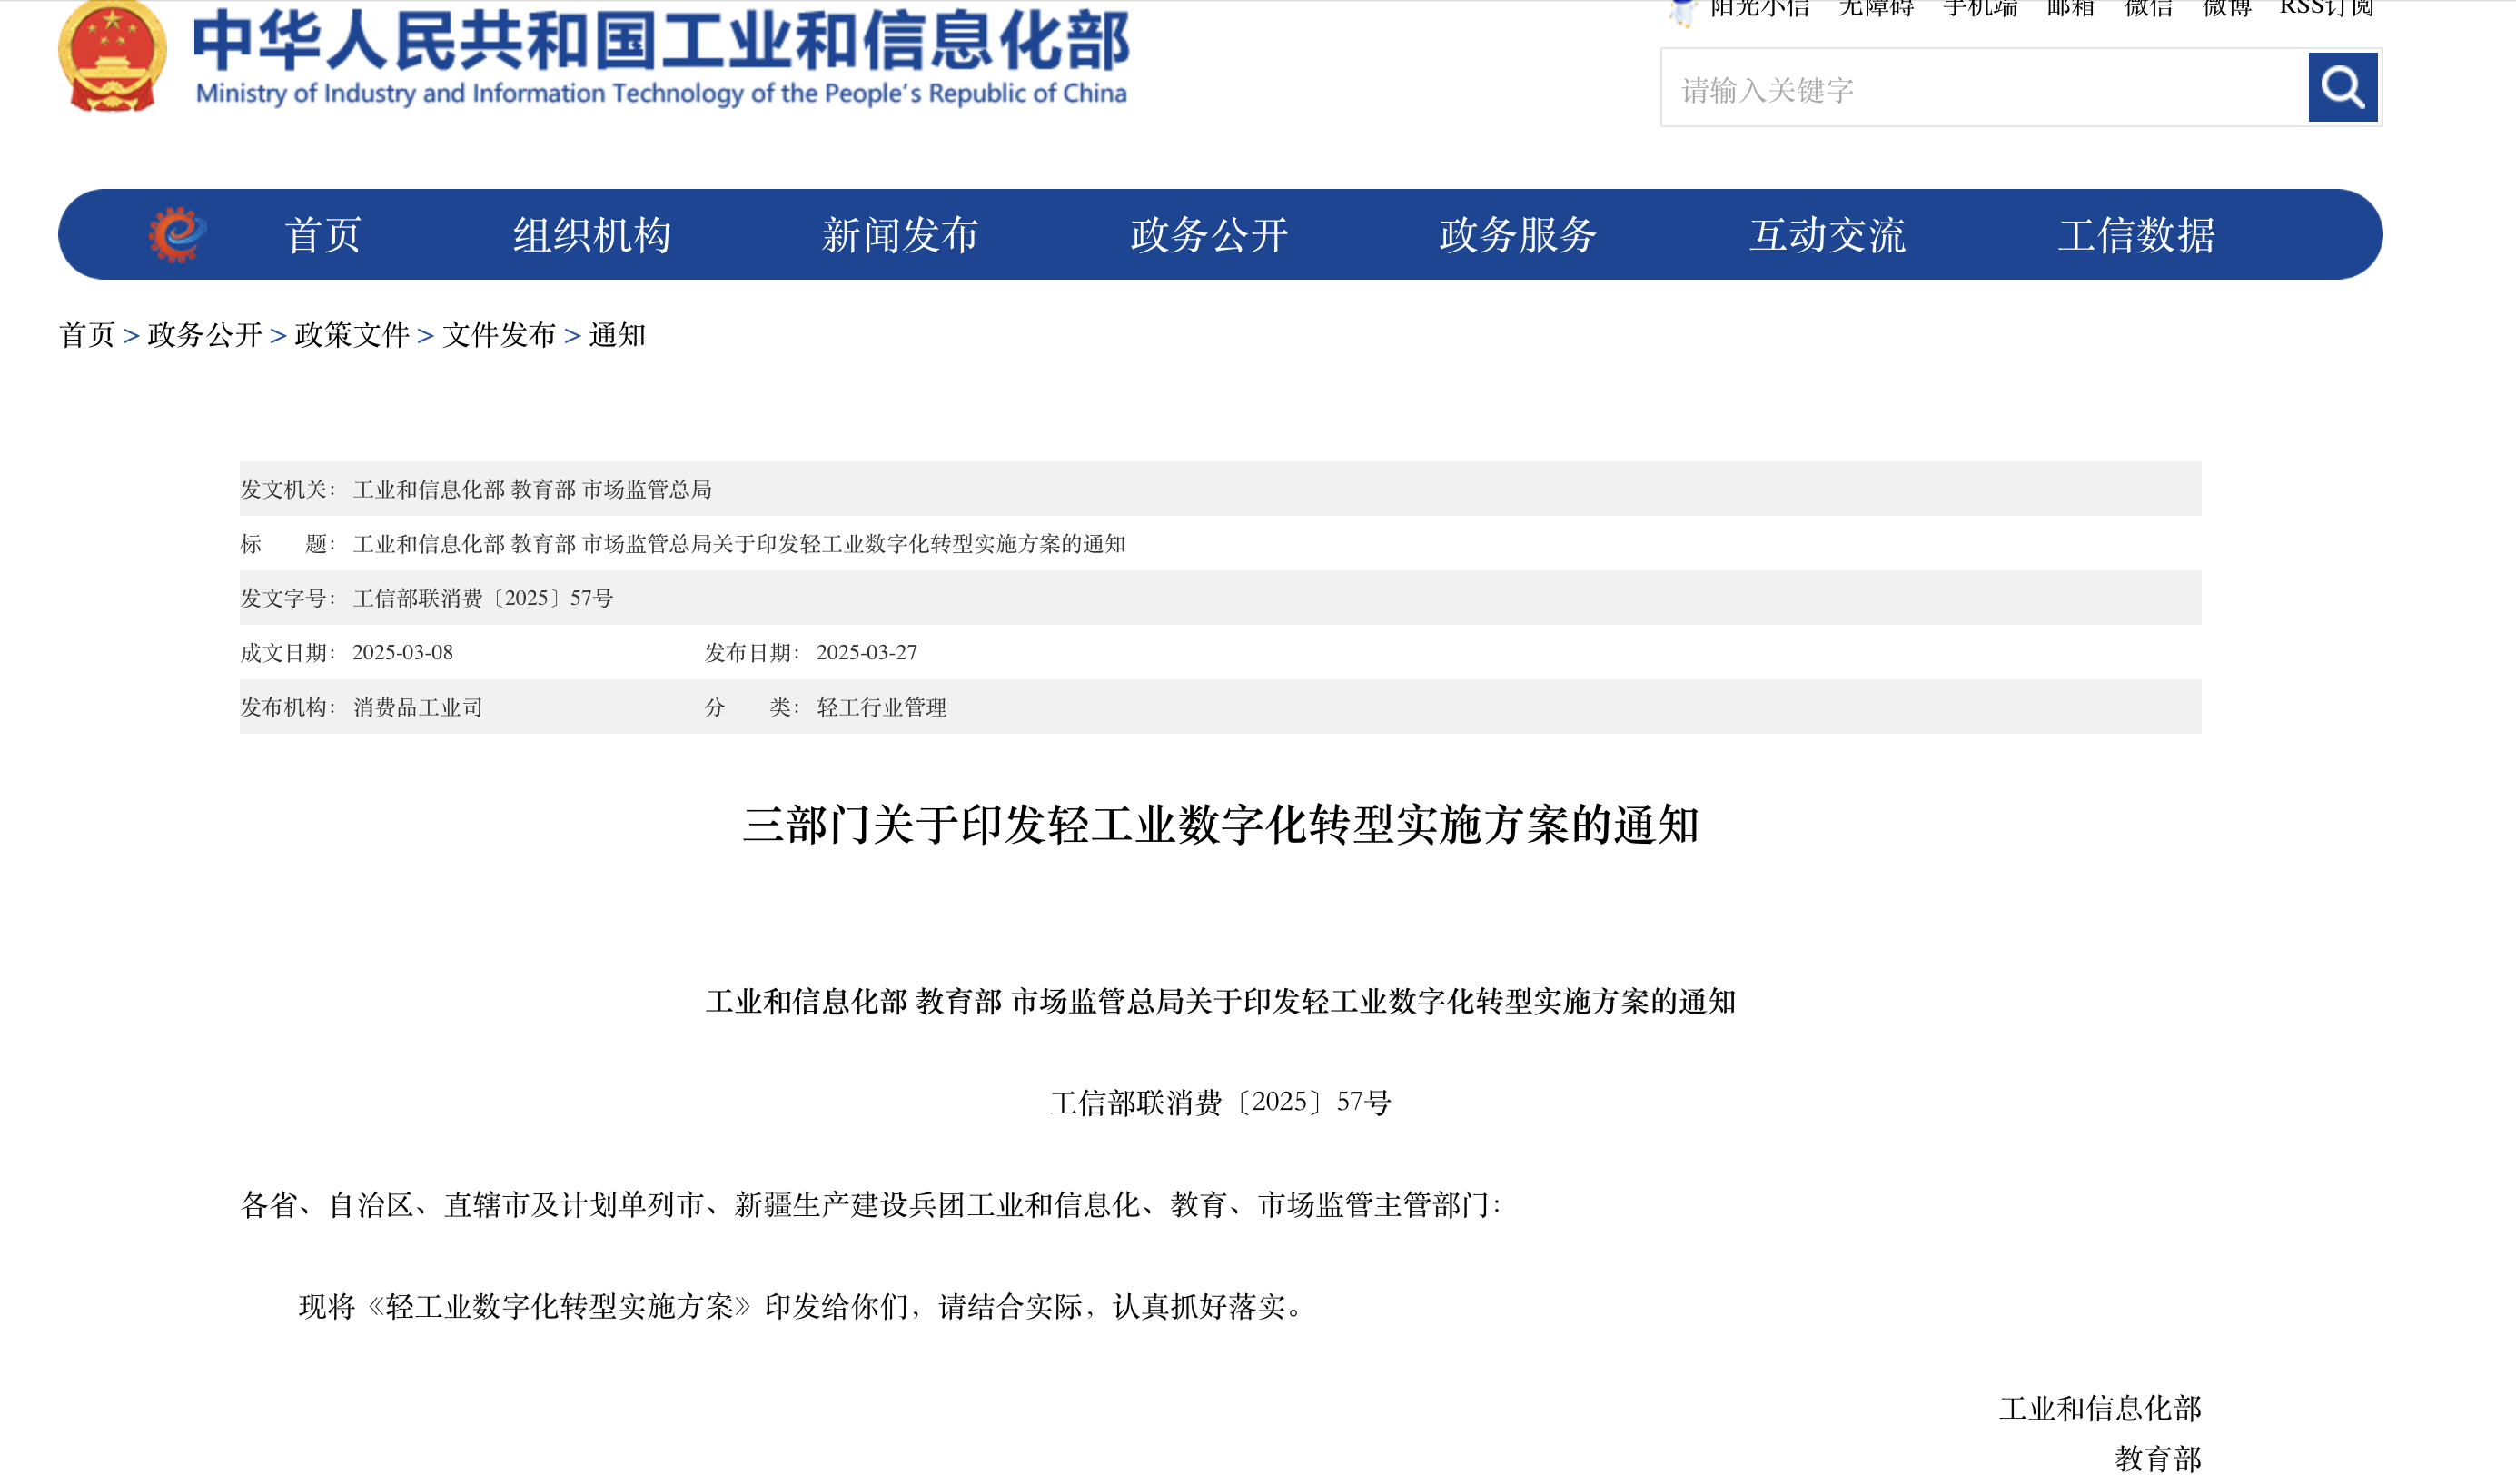Go to 政策文件 in the breadcrumb

click(352, 334)
